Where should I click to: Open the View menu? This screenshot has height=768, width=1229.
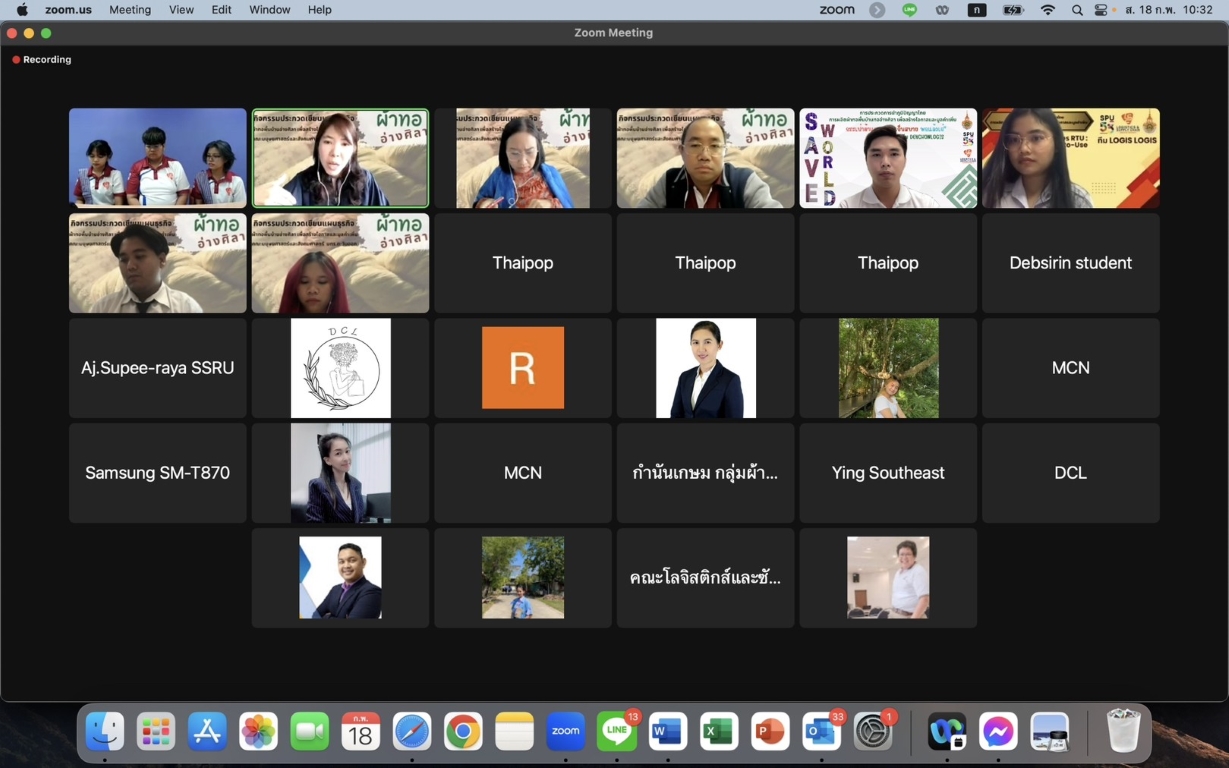click(x=181, y=10)
